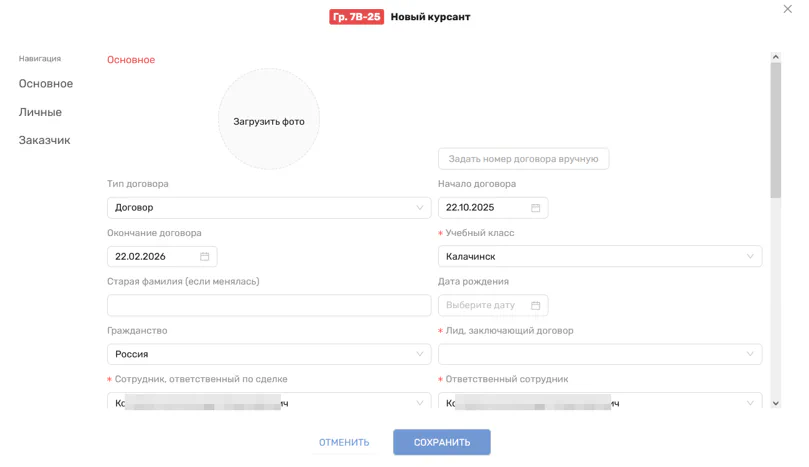Click the Отменить button
The height and width of the screenshot is (467, 809).
tap(344, 442)
